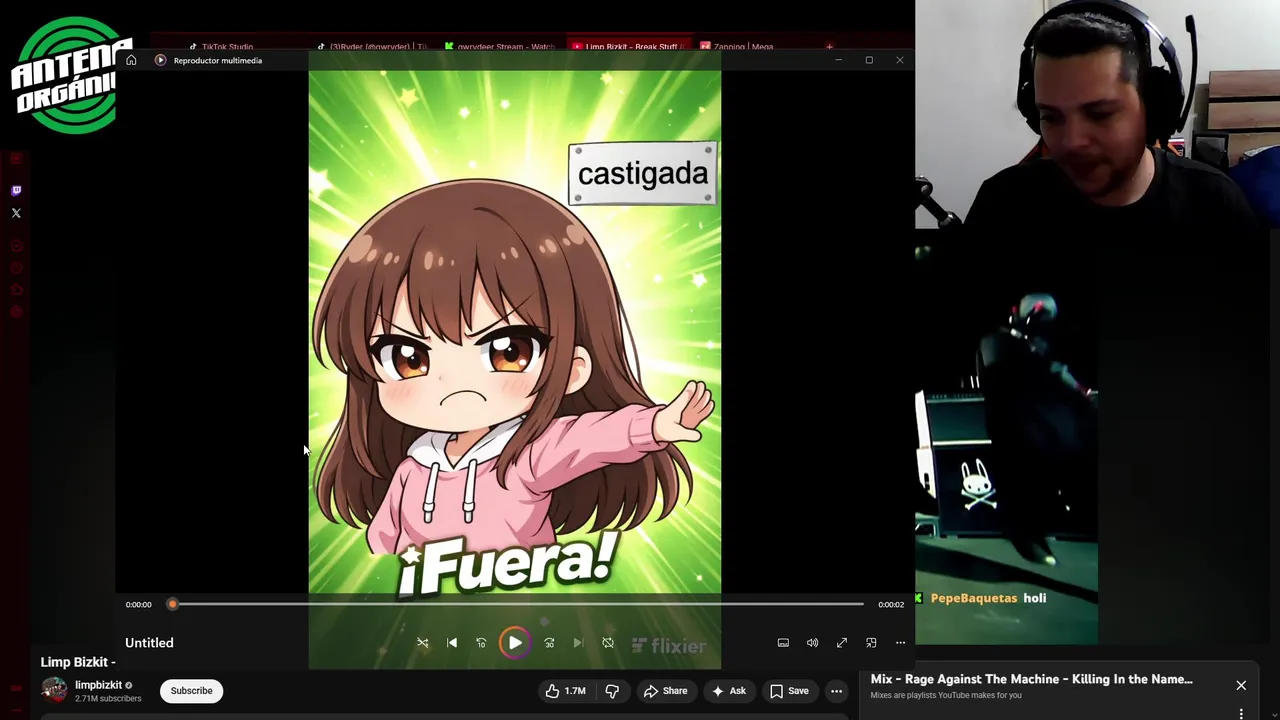
Task: Open the volume control in media player
Action: (812, 643)
